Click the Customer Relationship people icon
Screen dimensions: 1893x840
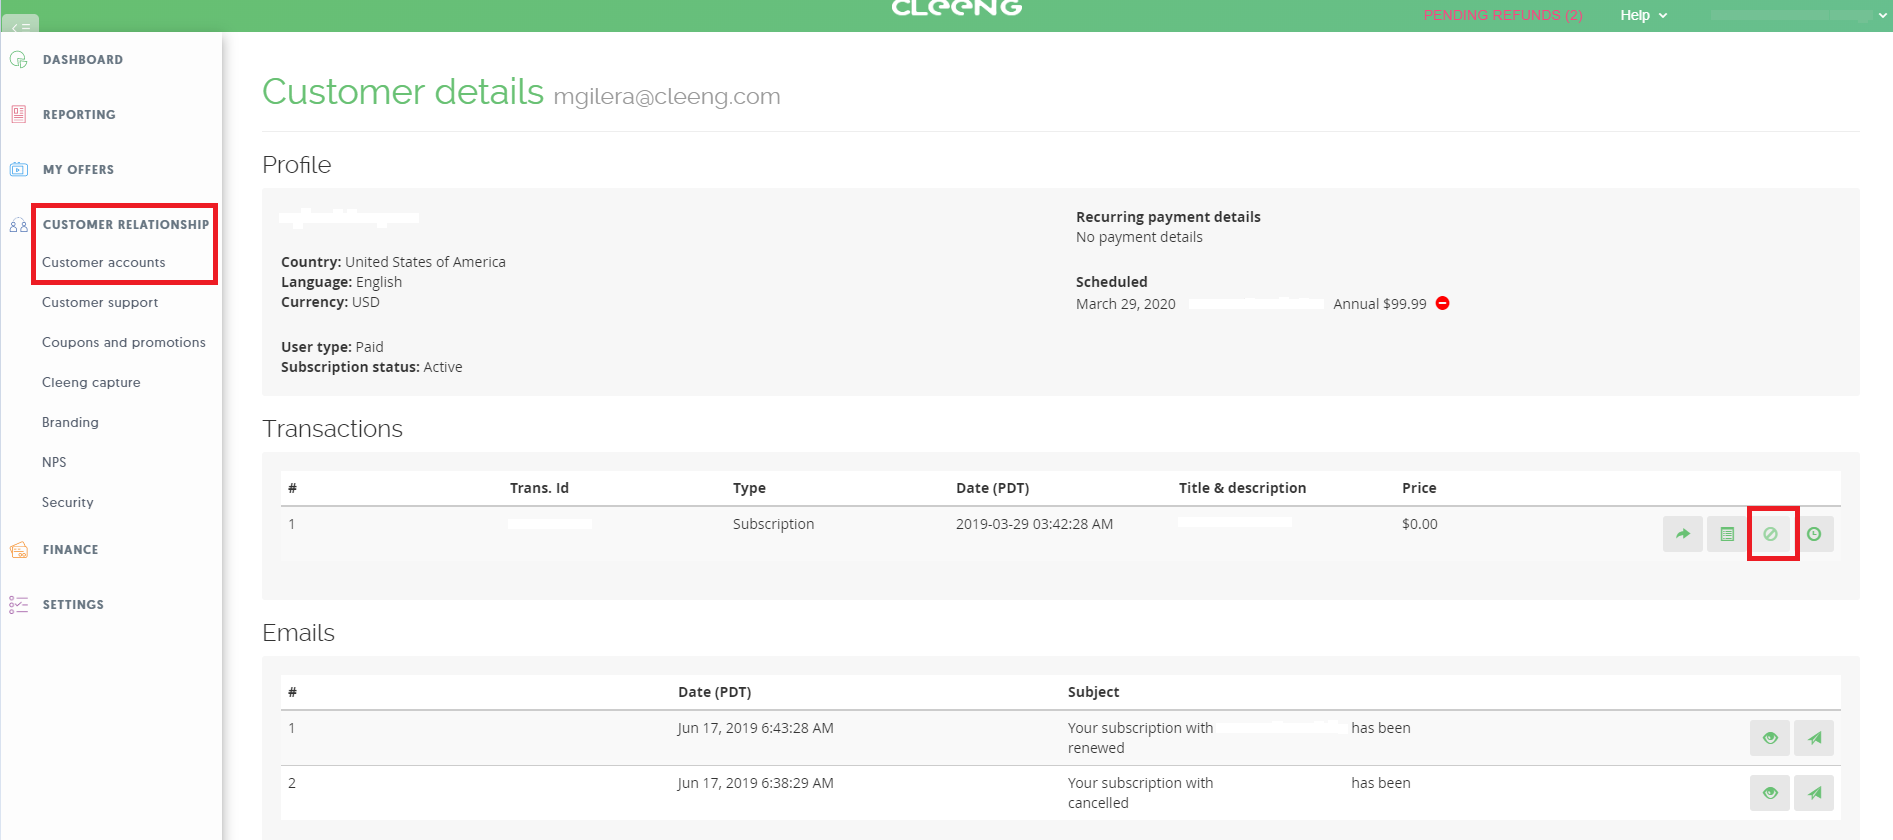(18, 225)
